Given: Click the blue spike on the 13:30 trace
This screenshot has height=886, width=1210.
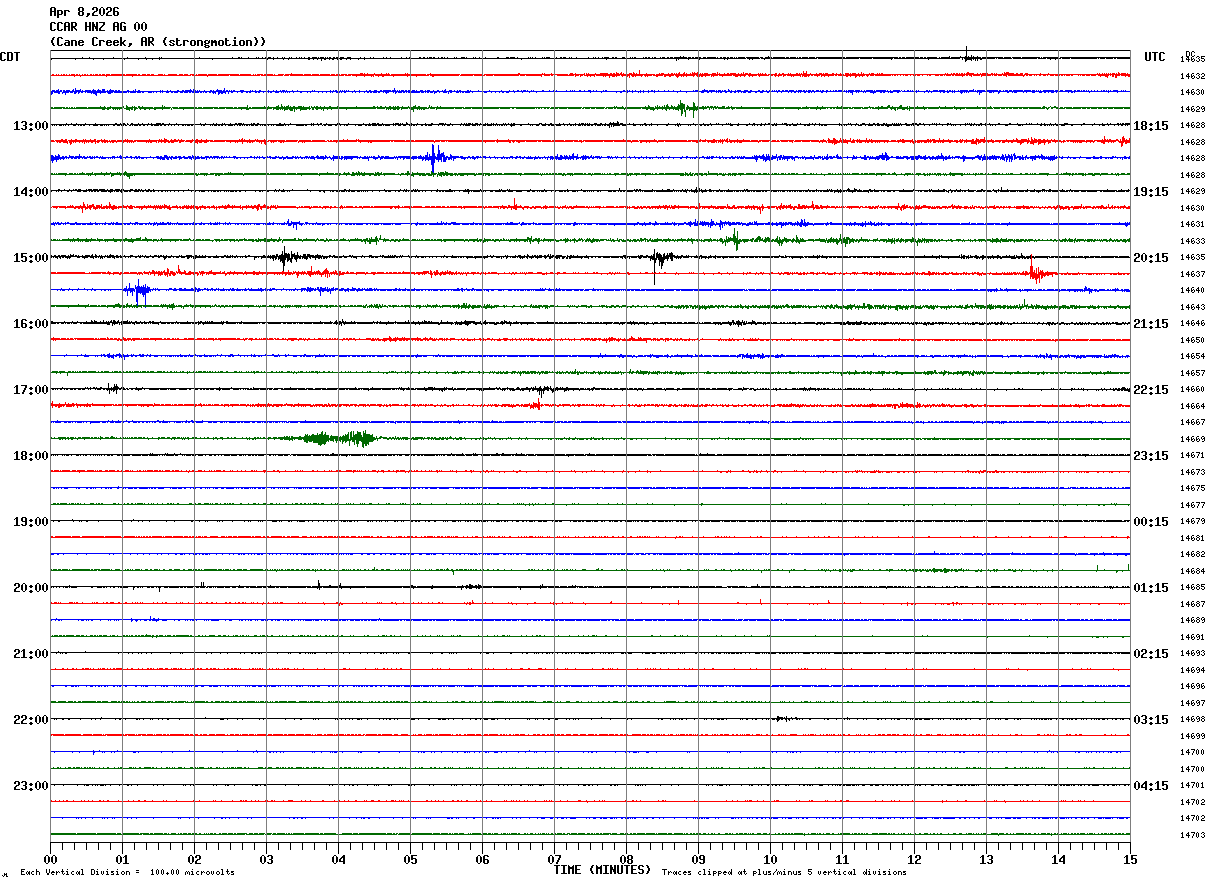Looking at the screenshot, I should 434,157.
